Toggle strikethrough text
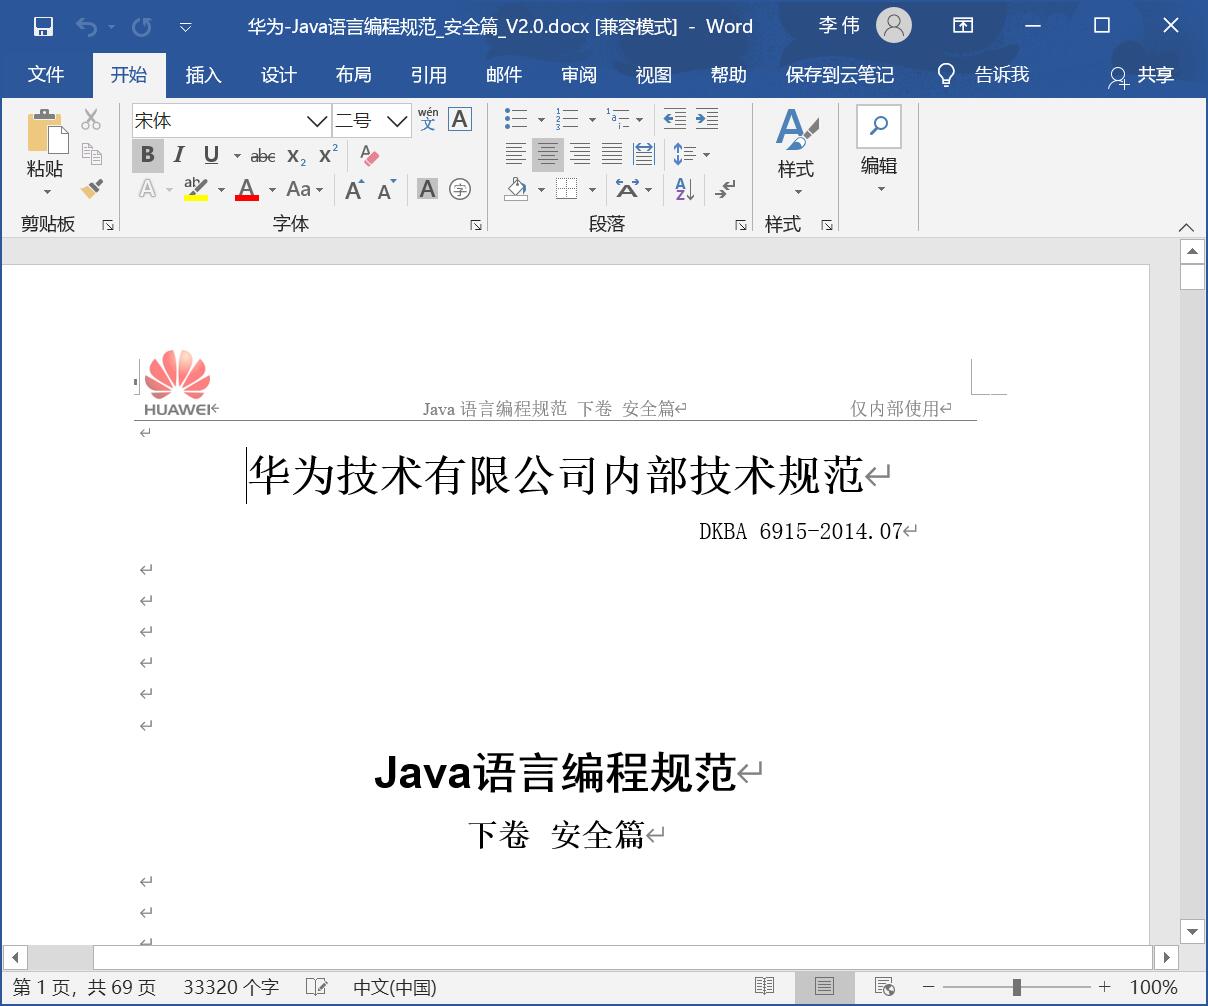This screenshot has width=1208, height=1006. pyautogui.click(x=263, y=156)
